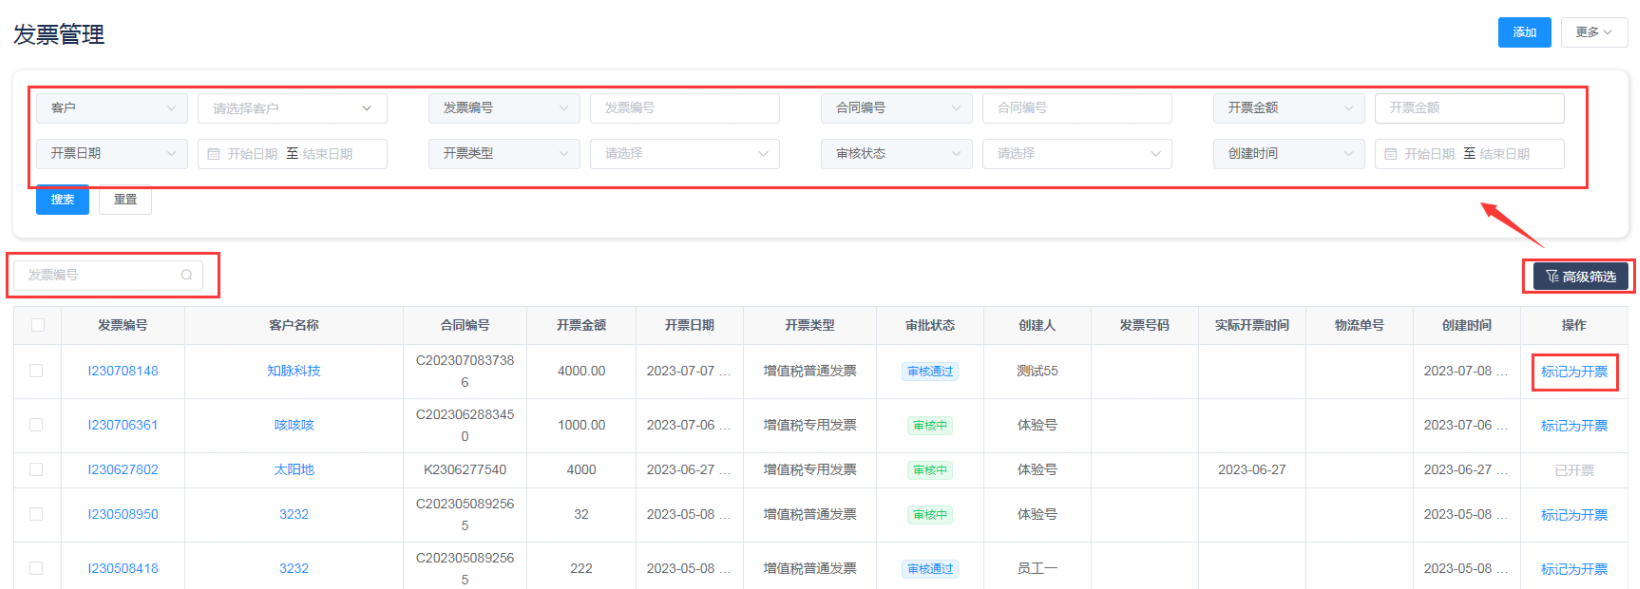Click calendar icon in 开票日期 date range
1640x589 pixels.
point(213,154)
